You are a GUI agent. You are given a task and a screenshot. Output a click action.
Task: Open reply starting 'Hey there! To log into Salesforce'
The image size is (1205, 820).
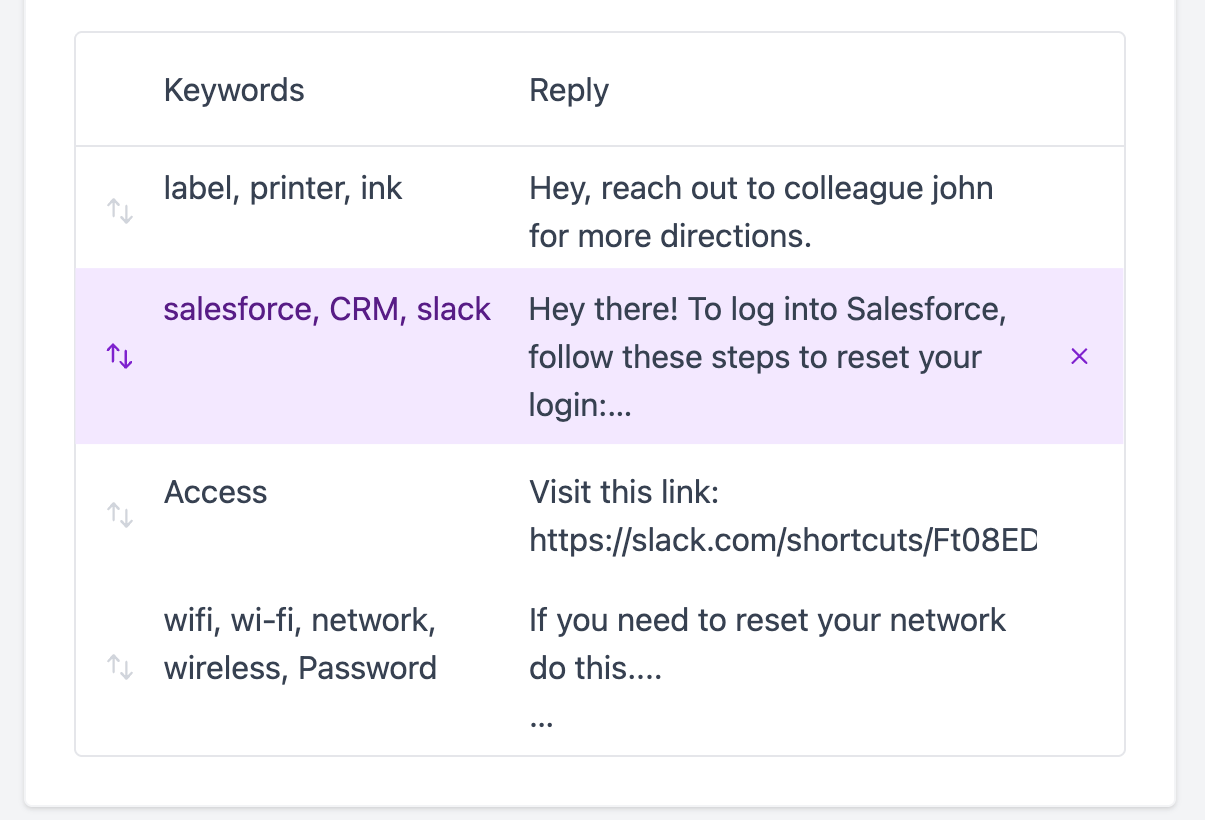coord(768,357)
